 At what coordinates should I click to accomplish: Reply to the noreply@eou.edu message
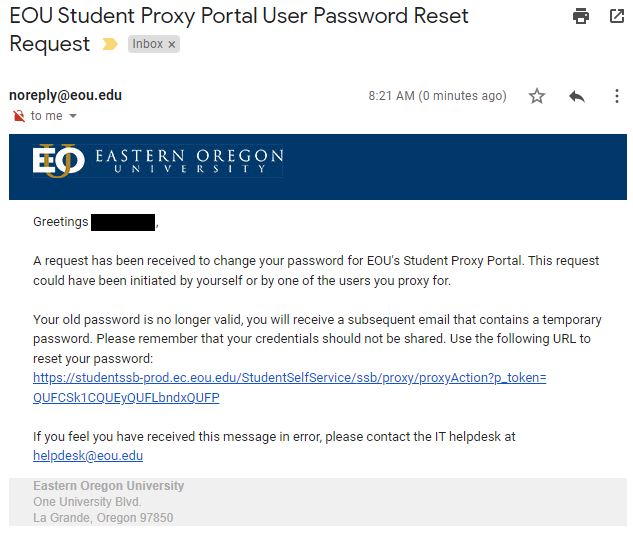[x=577, y=96]
